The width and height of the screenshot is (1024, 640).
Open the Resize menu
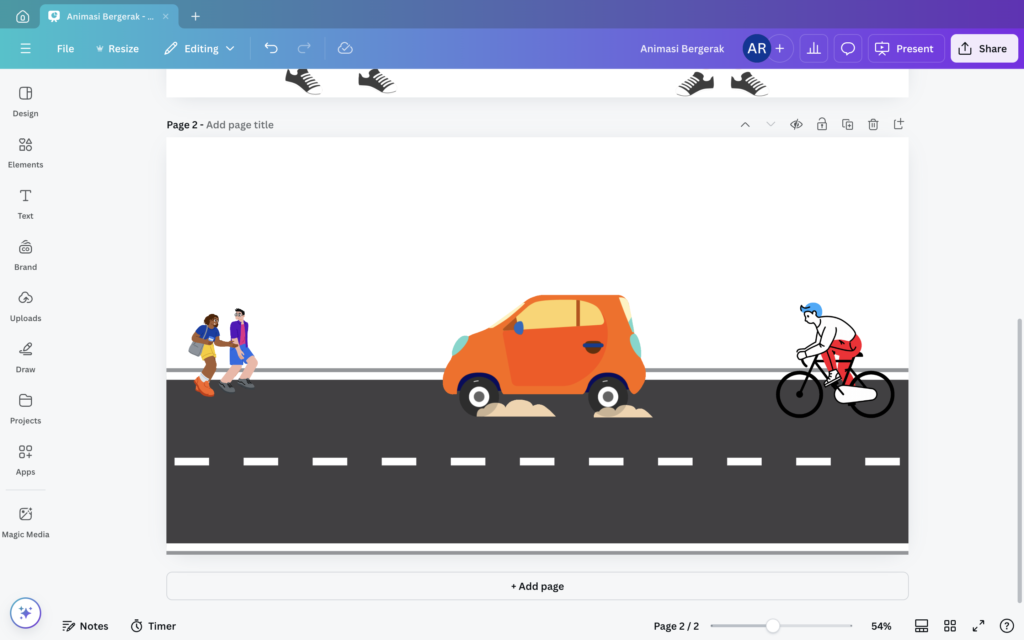click(118, 48)
